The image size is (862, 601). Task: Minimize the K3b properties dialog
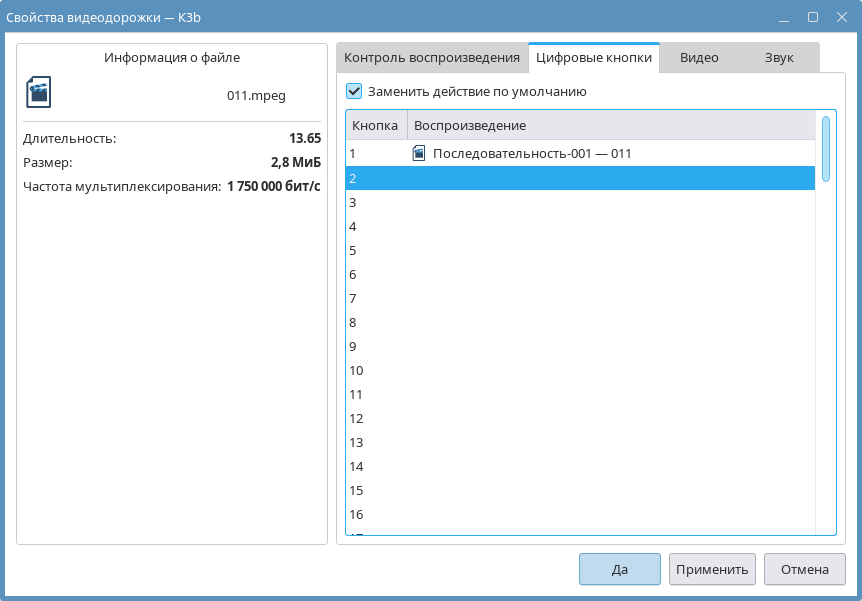click(785, 17)
